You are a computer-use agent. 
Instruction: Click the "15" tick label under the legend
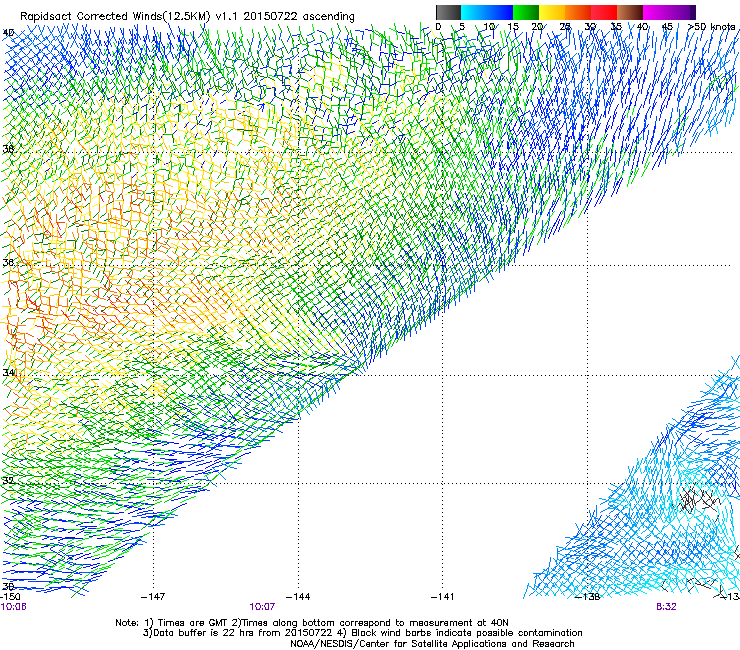pos(513,27)
